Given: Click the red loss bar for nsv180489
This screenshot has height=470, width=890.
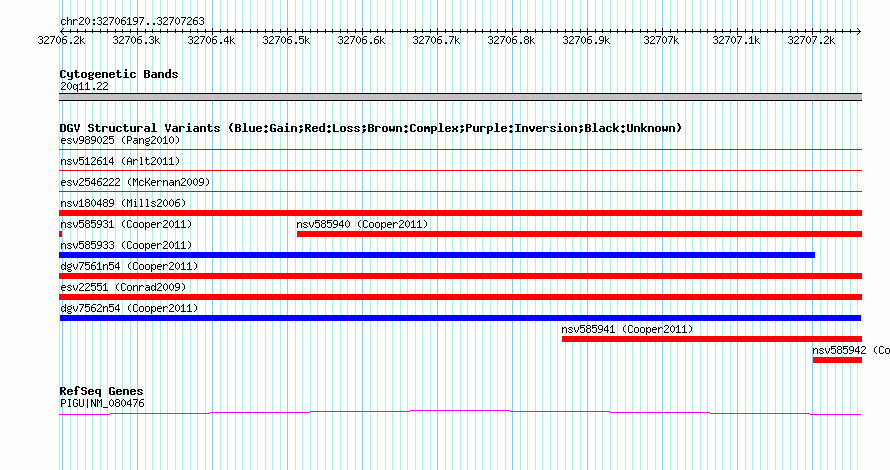Looking at the screenshot, I should (460, 213).
